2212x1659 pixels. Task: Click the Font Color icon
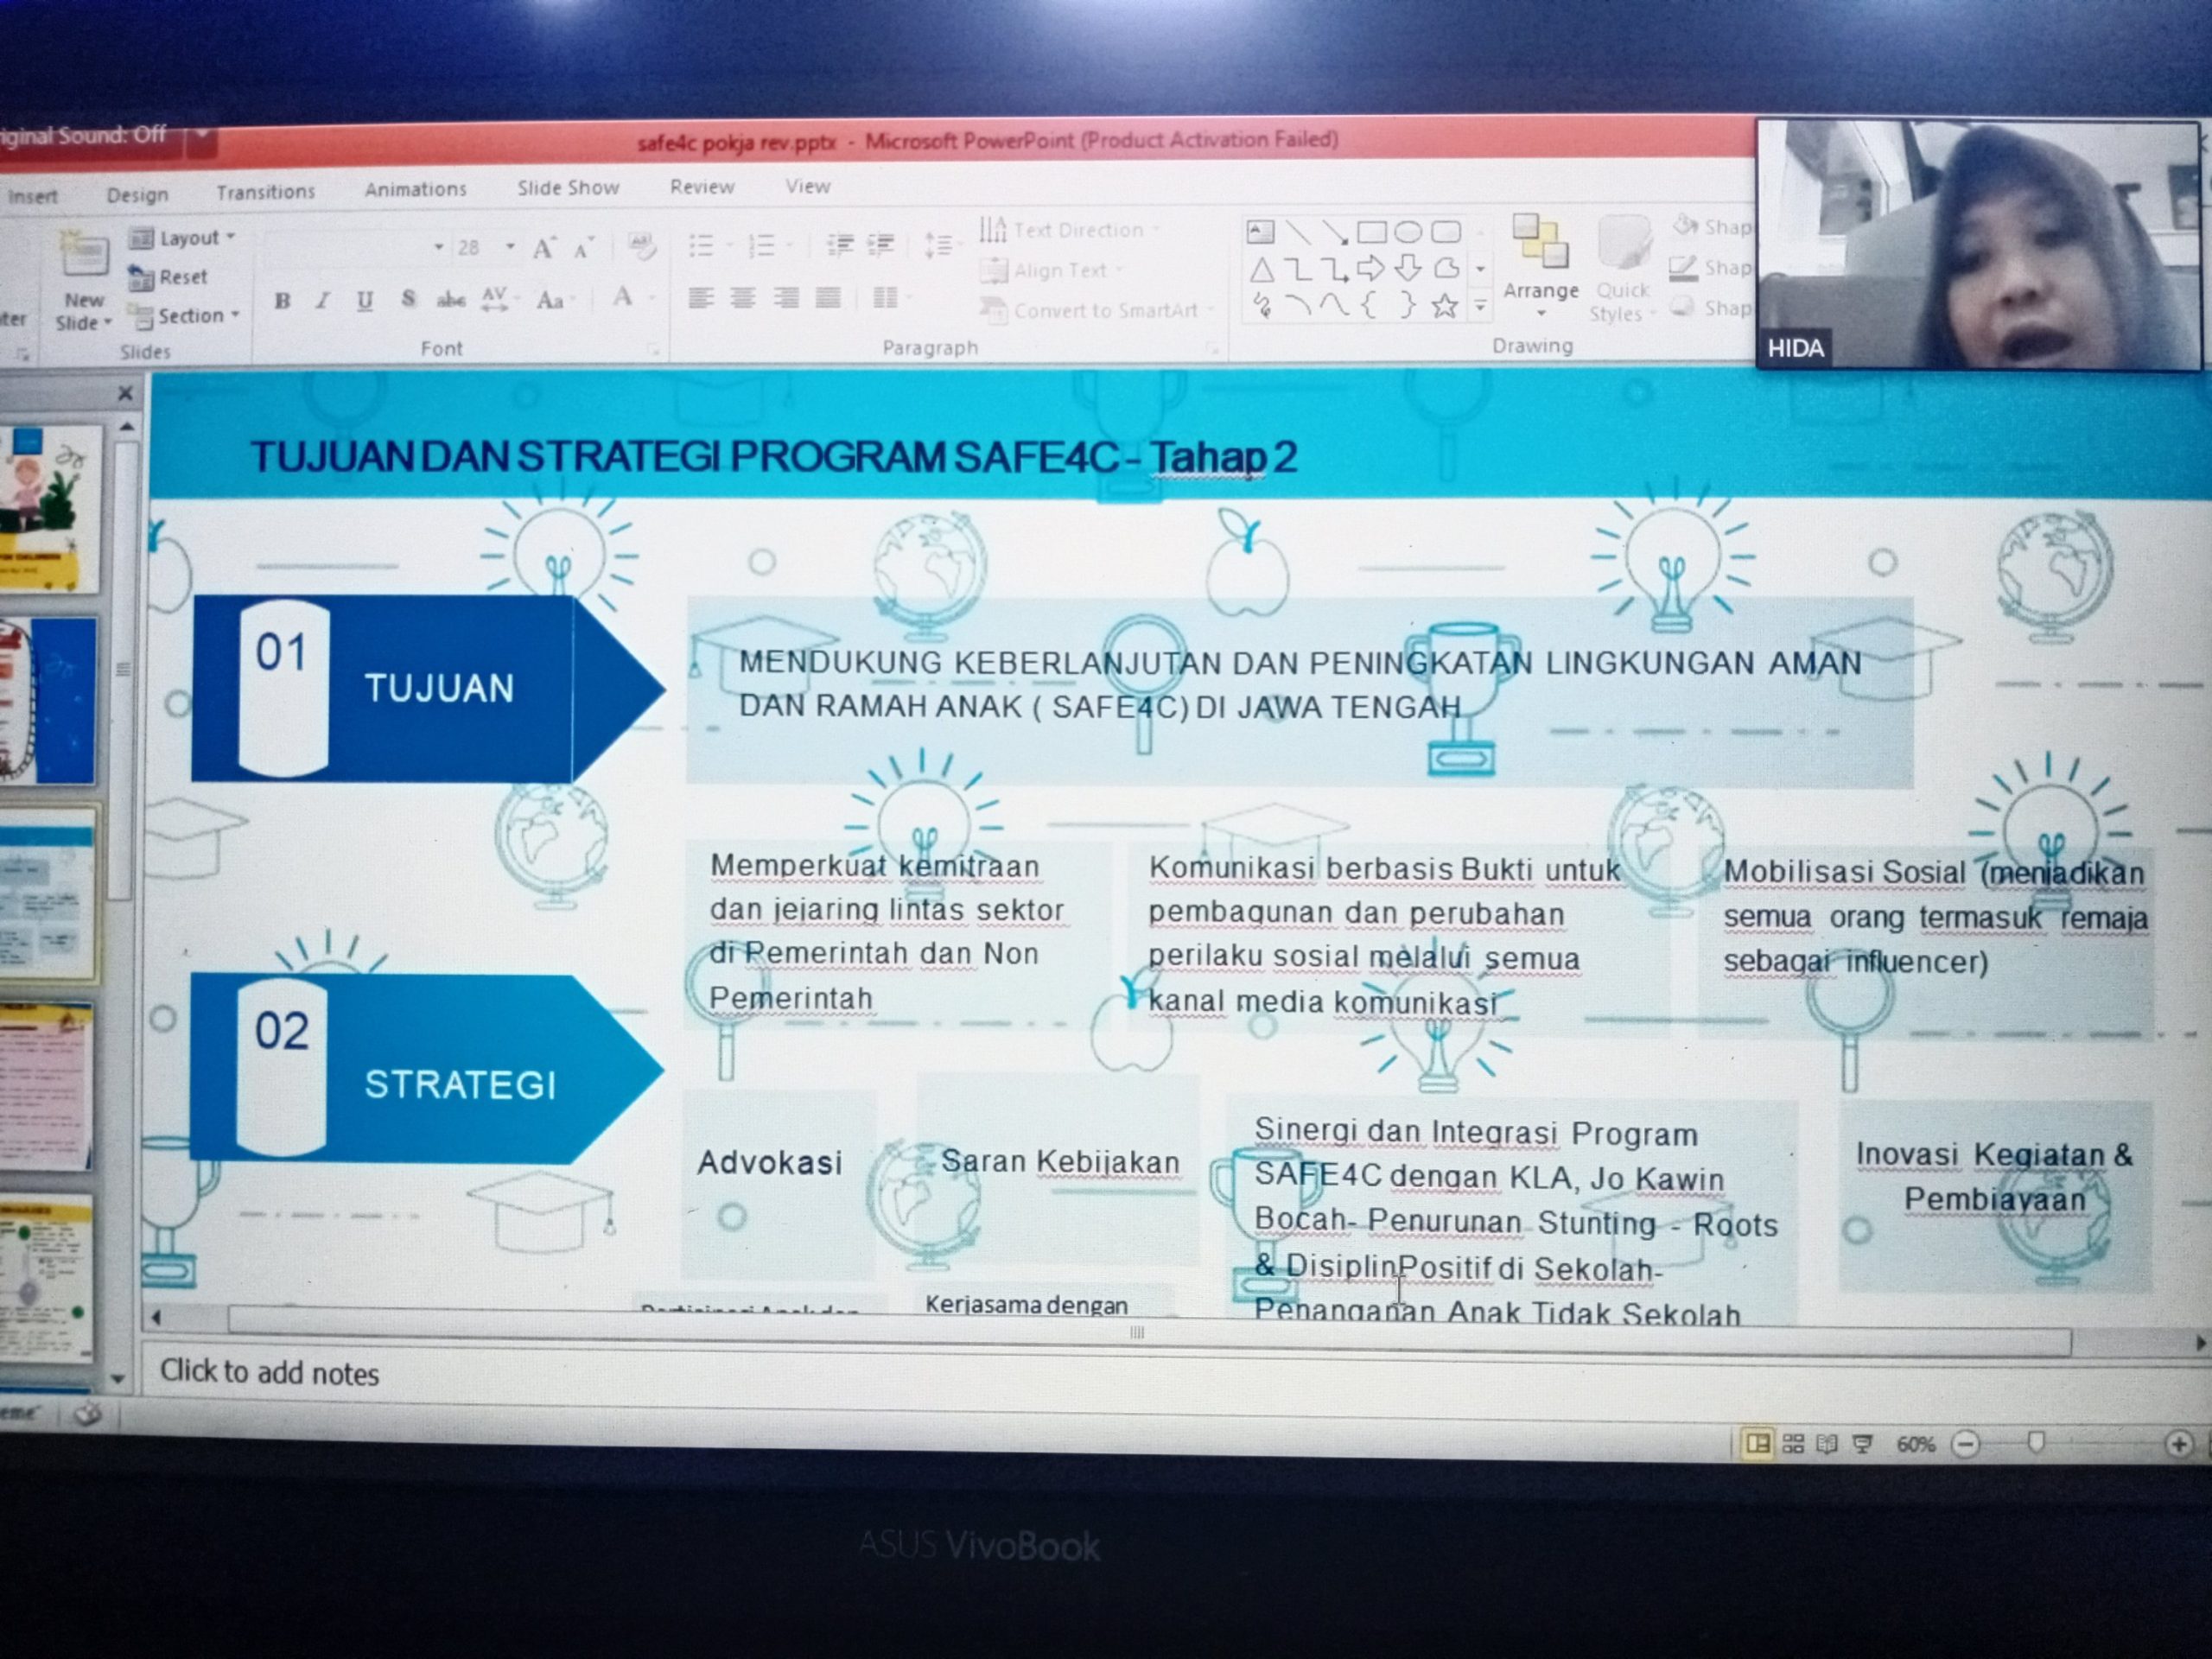623,297
